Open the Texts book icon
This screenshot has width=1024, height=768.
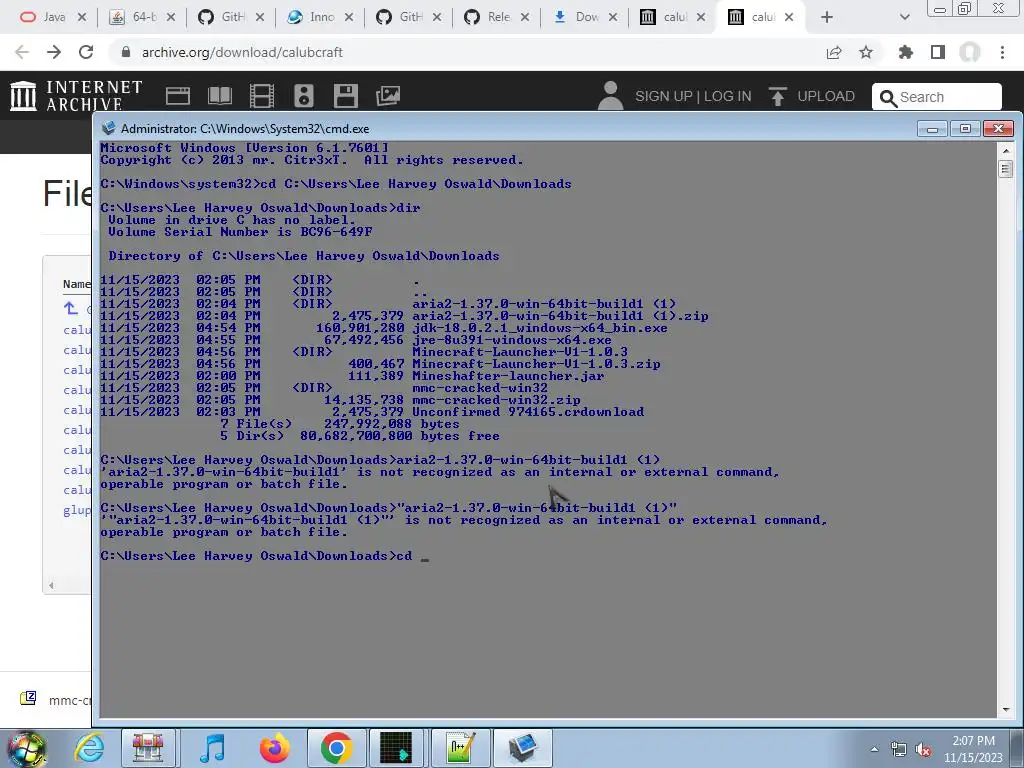(219, 96)
